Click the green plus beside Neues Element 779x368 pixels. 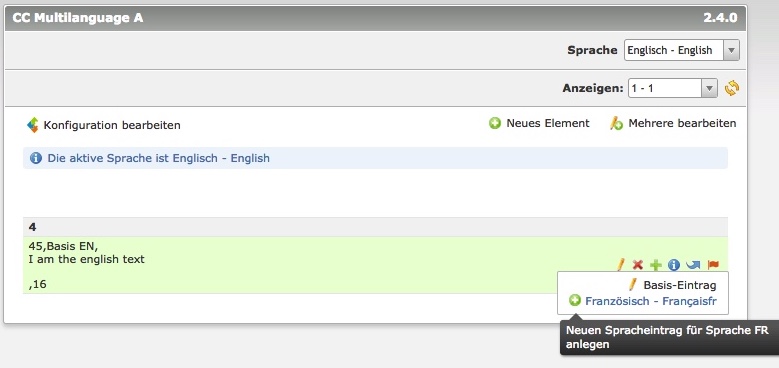495,123
